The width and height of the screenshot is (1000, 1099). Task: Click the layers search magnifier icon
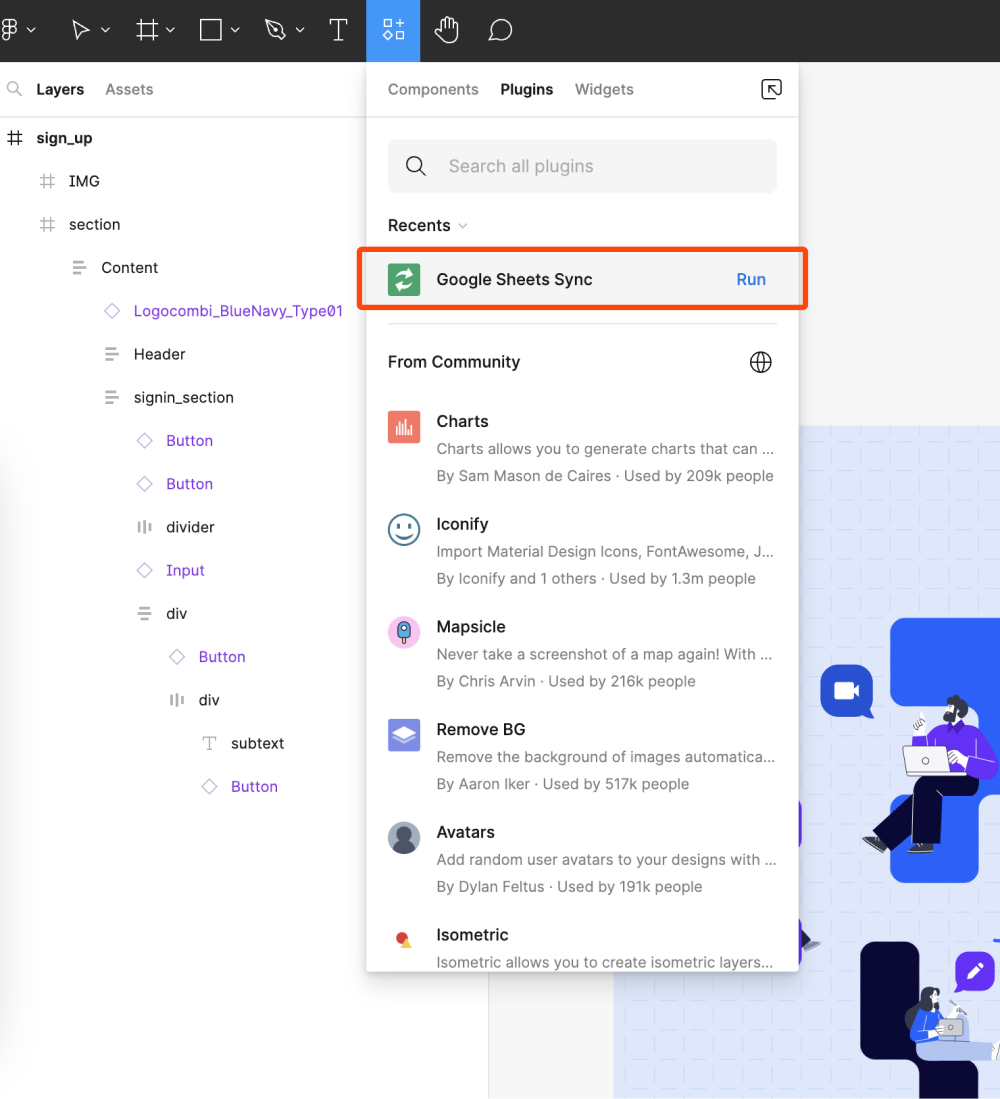click(x=14, y=89)
